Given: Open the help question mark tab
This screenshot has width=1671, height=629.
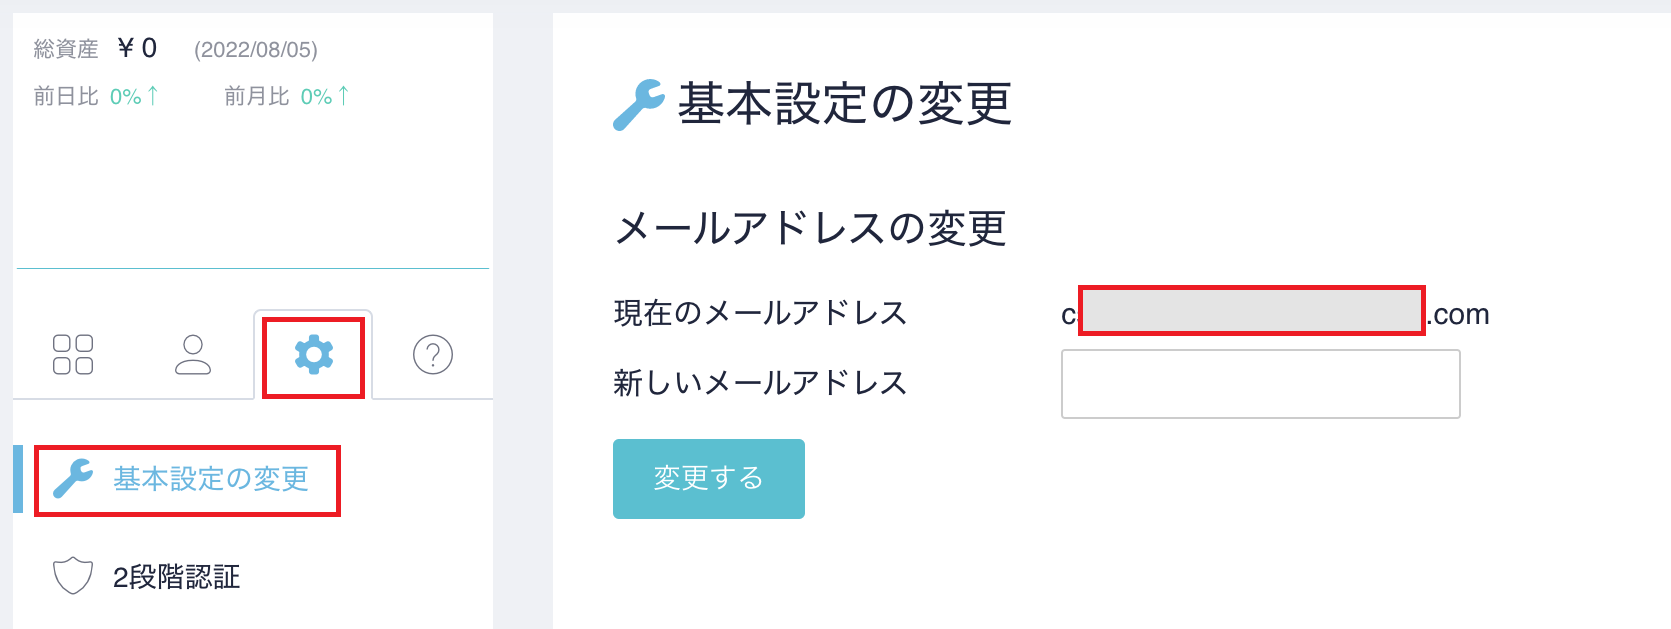Looking at the screenshot, I should pos(433,354).
